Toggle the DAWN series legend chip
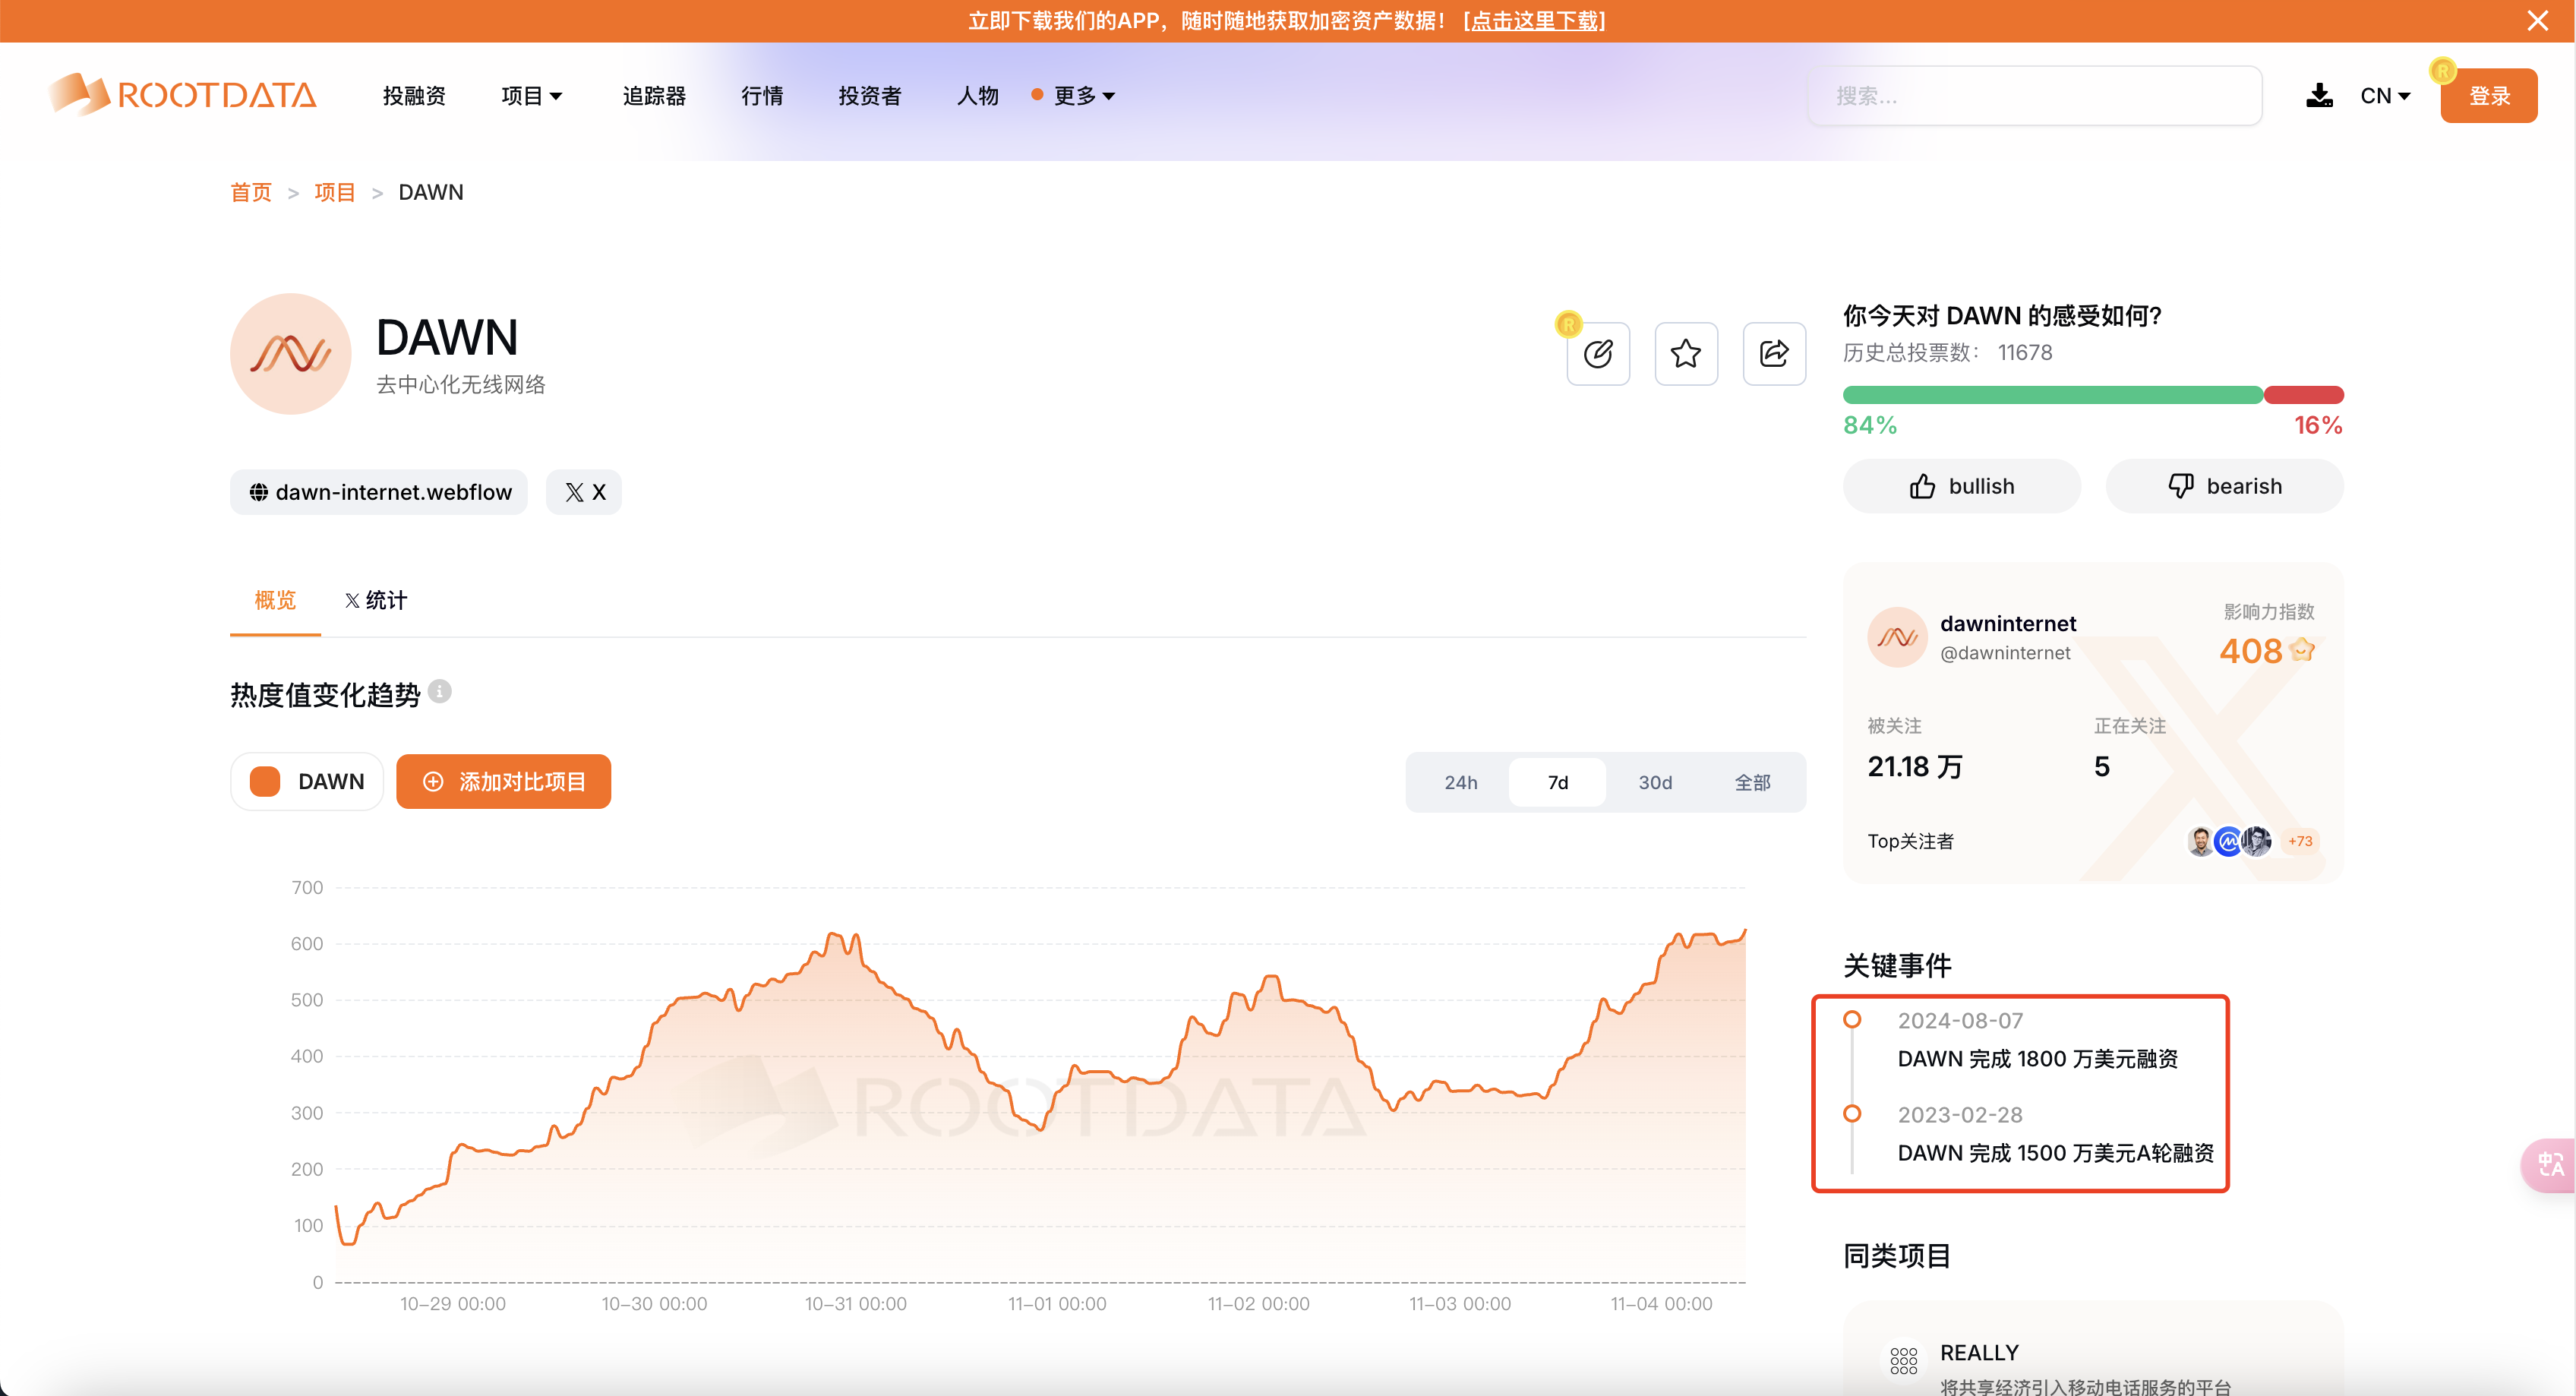The height and width of the screenshot is (1396, 2576). pos(307,781)
